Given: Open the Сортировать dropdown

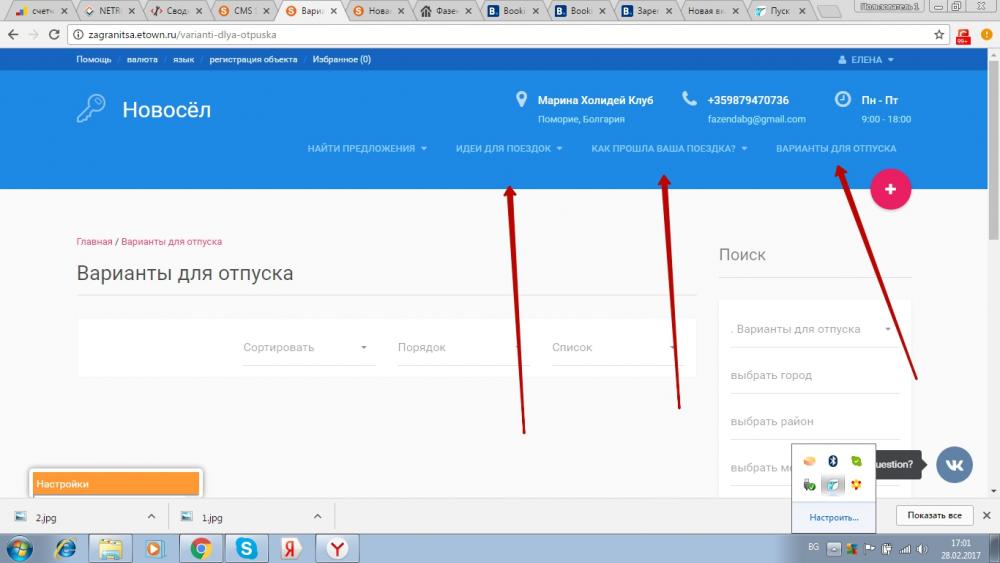Looking at the screenshot, I should click(309, 347).
